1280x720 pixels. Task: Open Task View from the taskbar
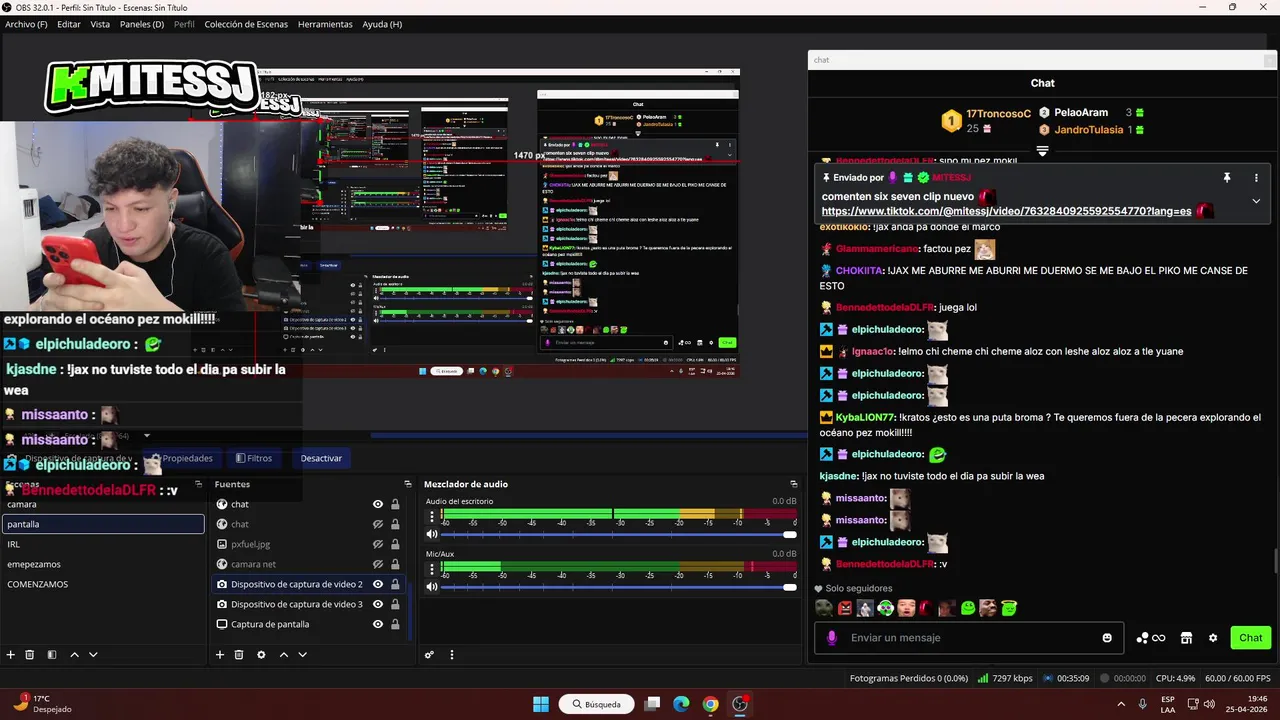[x=652, y=704]
